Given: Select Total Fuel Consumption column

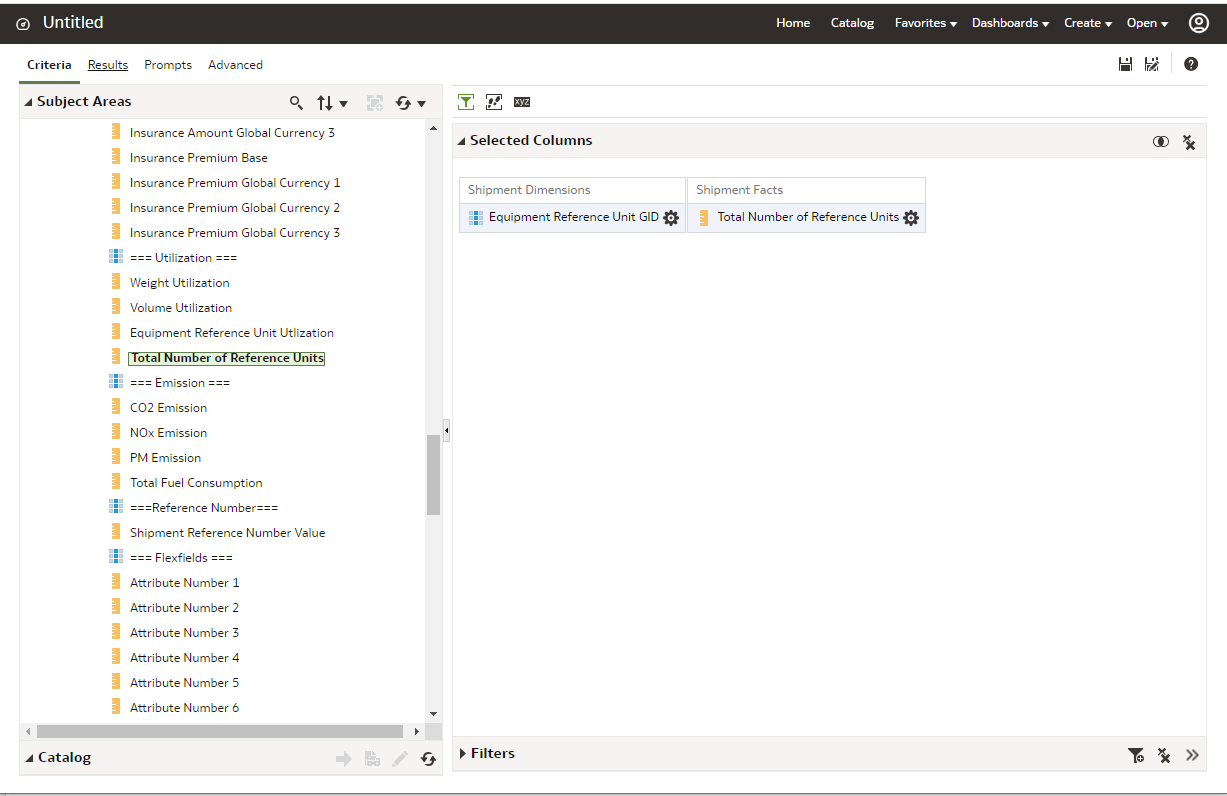Looking at the screenshot, I should (x=196, y=483).
